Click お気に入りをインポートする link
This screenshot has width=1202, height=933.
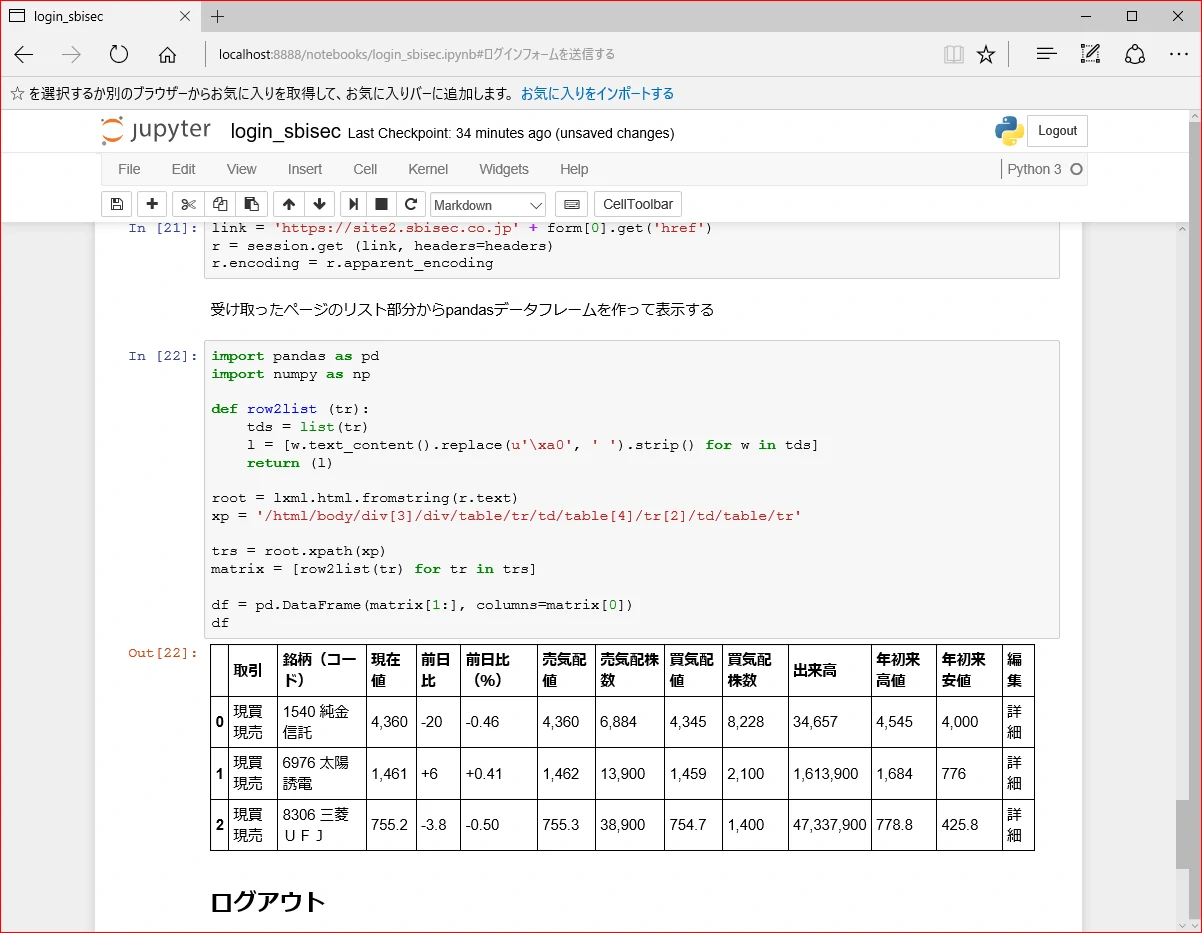[x=597, y=93]
